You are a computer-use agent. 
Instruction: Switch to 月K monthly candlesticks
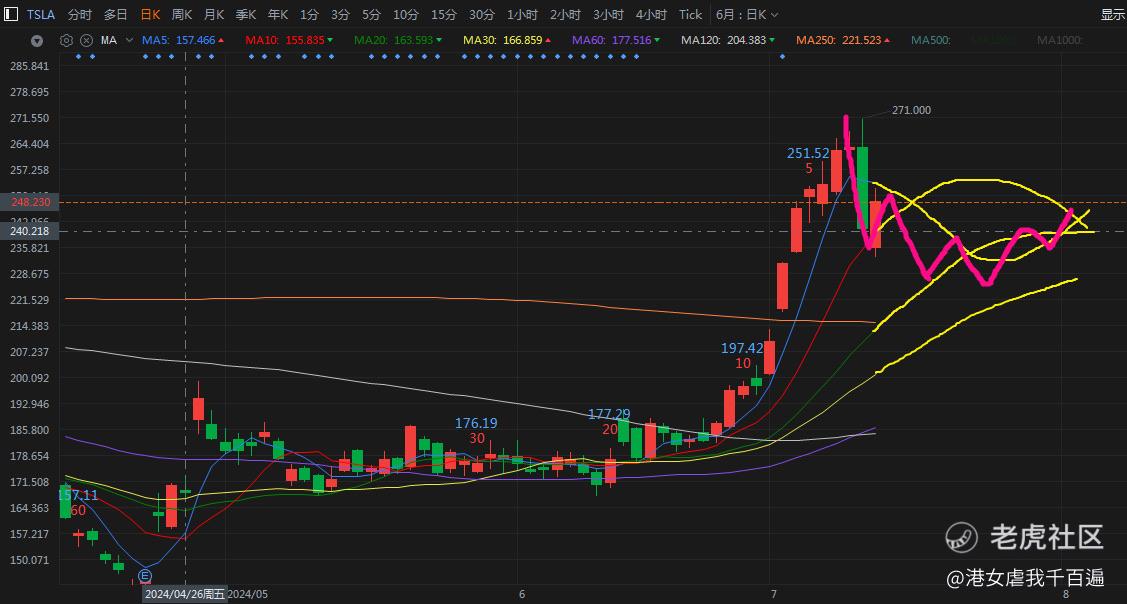pyautogui.click(x=214, y=14)
